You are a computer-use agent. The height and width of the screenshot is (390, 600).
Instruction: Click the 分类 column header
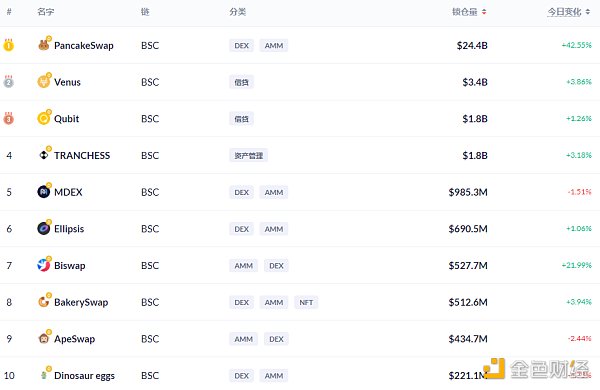[238, 12]
